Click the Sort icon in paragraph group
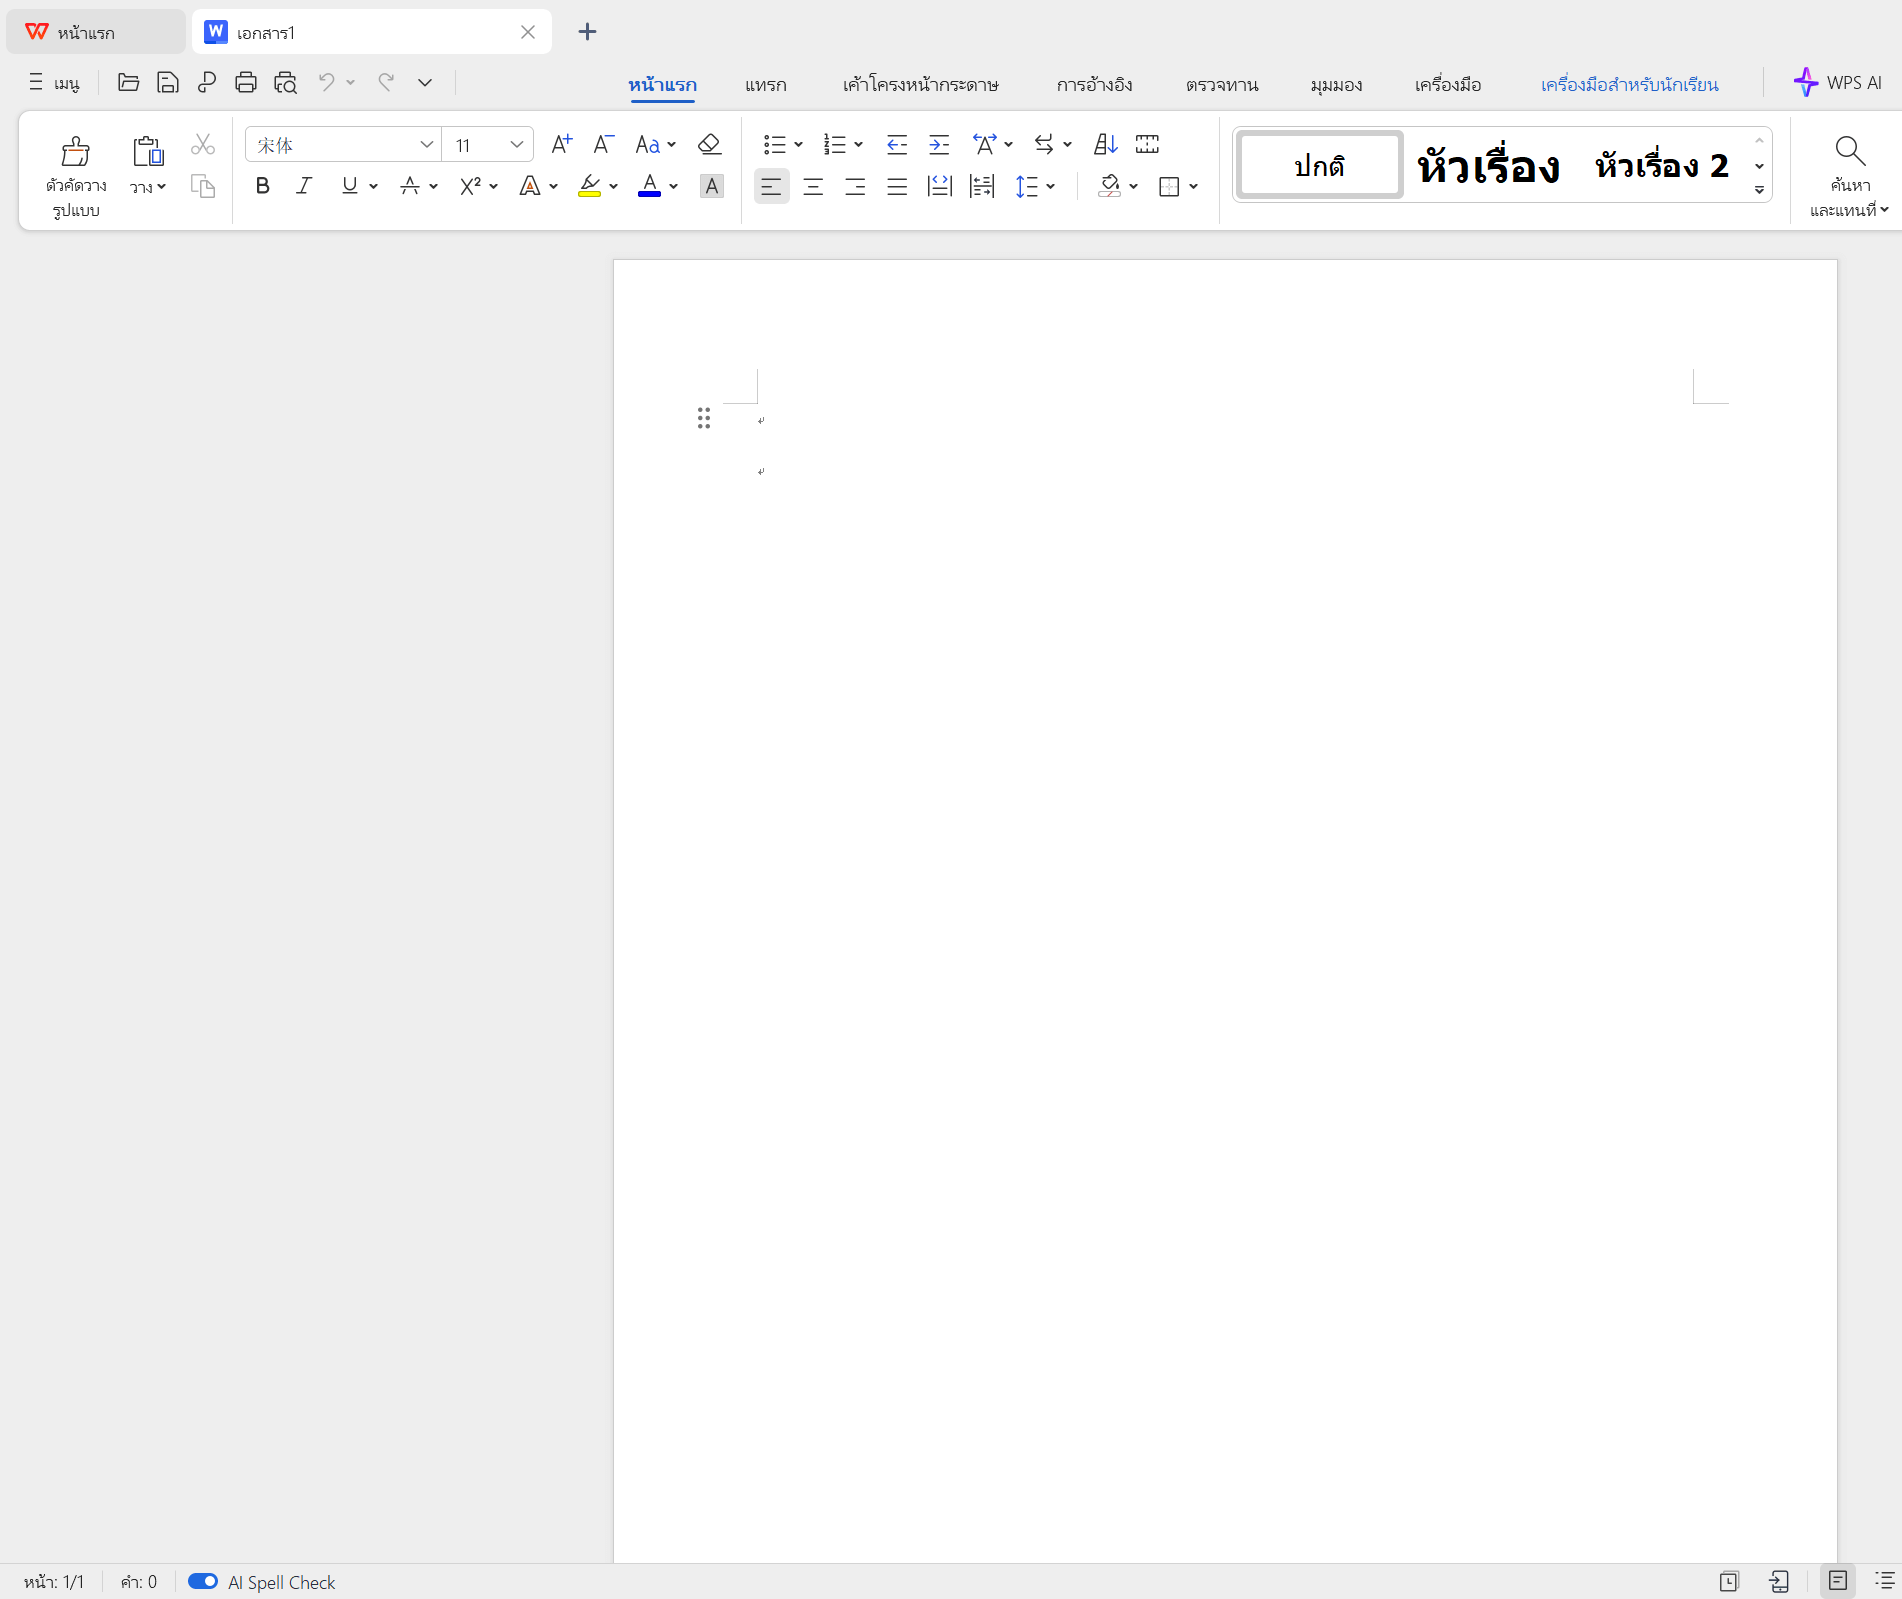Image resolution: width=1902 pixels, height=1599 pixels. pos(1105,145)
